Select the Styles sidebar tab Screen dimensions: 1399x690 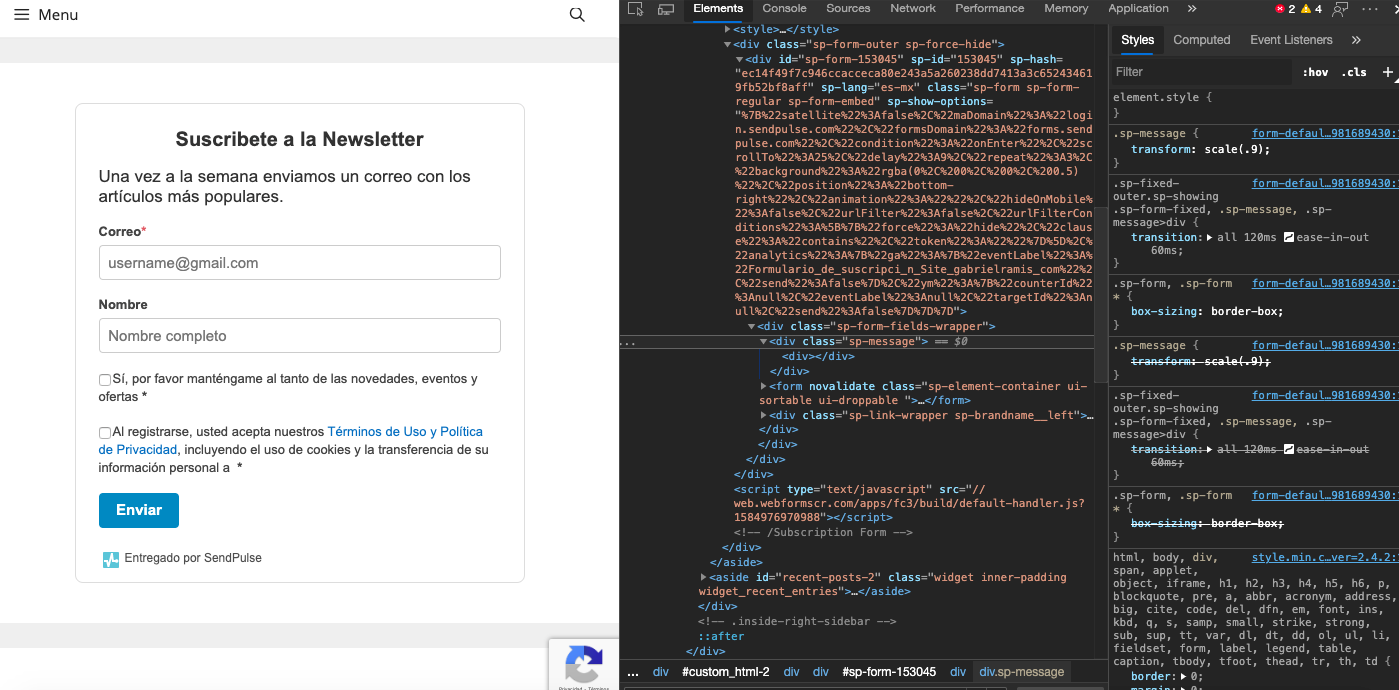point(1137,40)
